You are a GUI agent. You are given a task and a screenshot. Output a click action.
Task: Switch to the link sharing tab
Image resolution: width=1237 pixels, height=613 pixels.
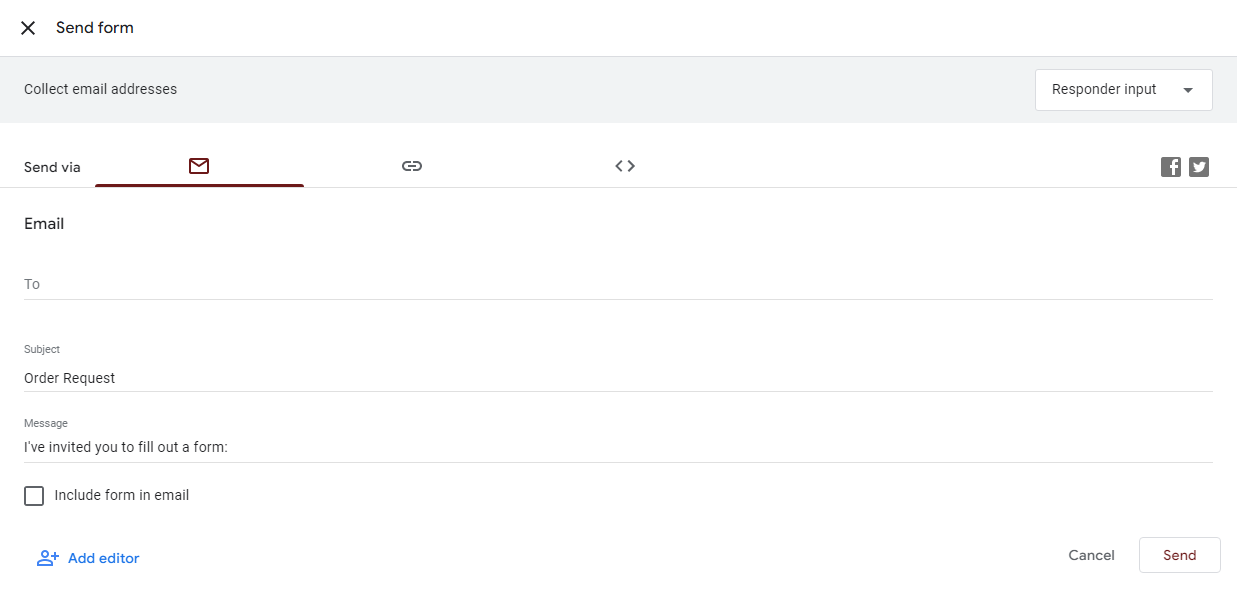tap(412, 166)
